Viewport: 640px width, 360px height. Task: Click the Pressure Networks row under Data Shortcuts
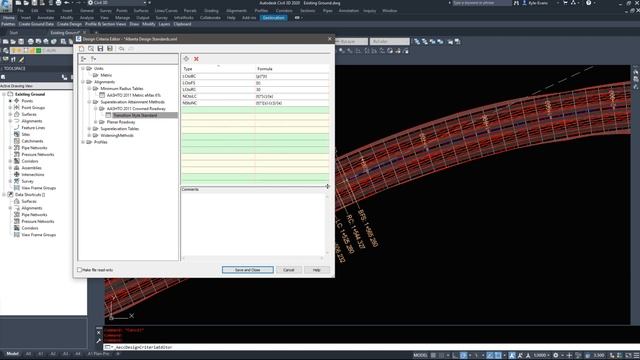tap(38, 221)
